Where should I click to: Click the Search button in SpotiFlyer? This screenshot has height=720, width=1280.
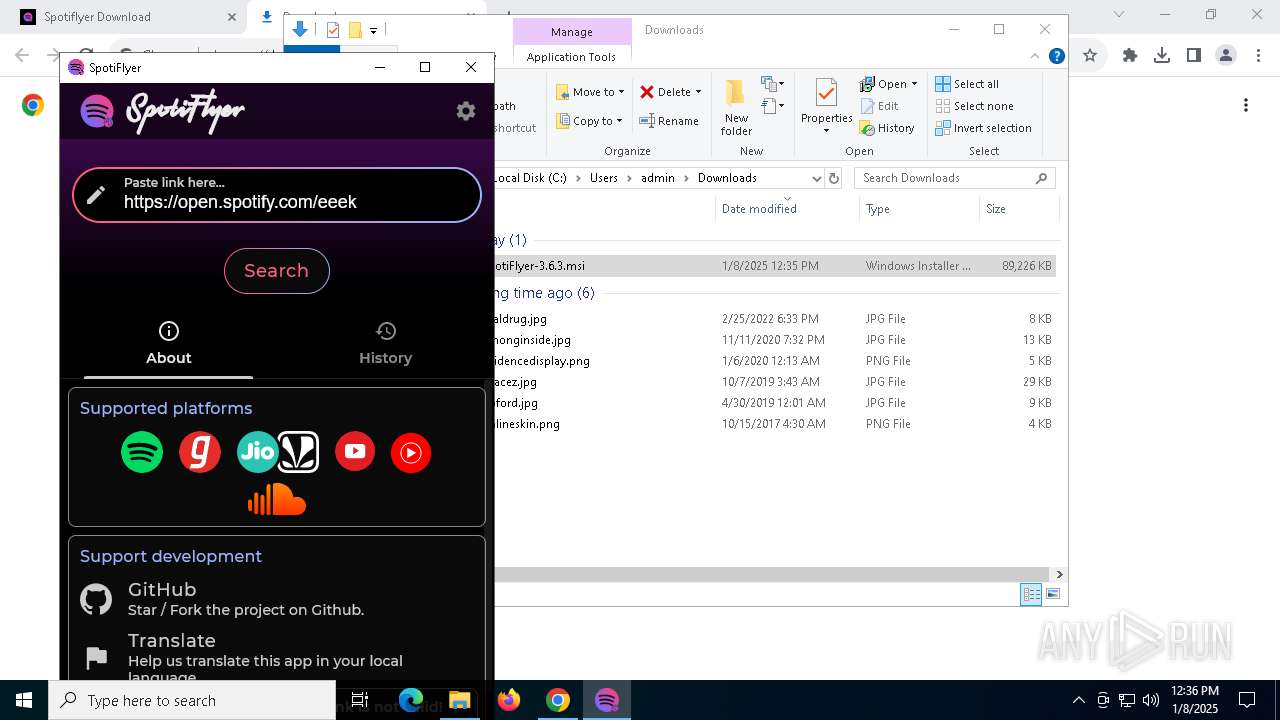[x=277, y=271]
